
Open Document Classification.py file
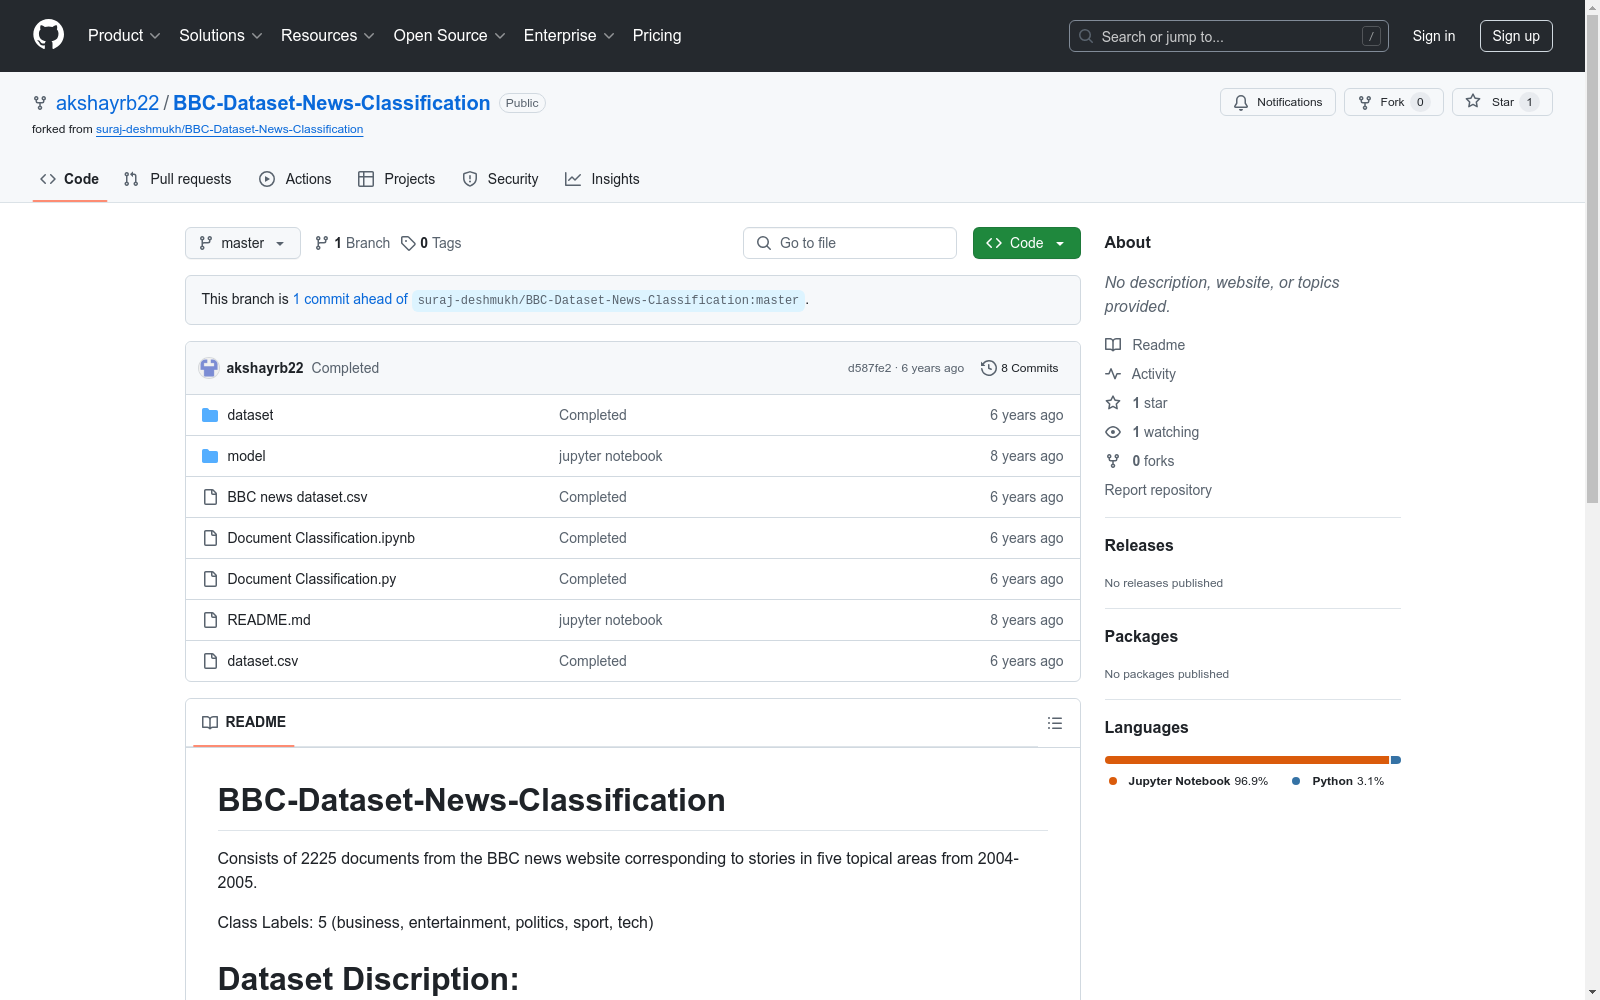[x=311, y=579]
